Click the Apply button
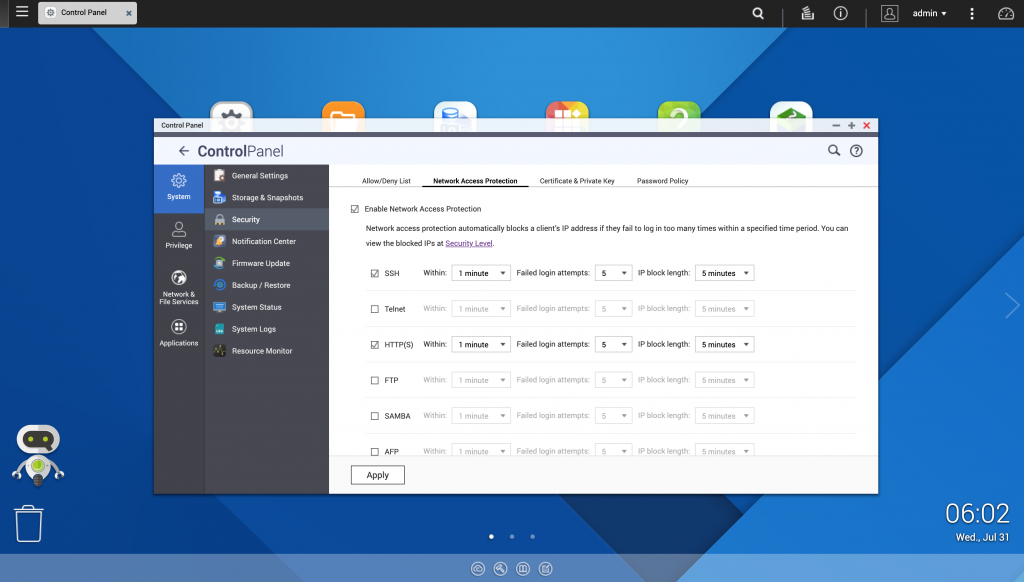1024x582 pixels. click(x=378, y=475)
